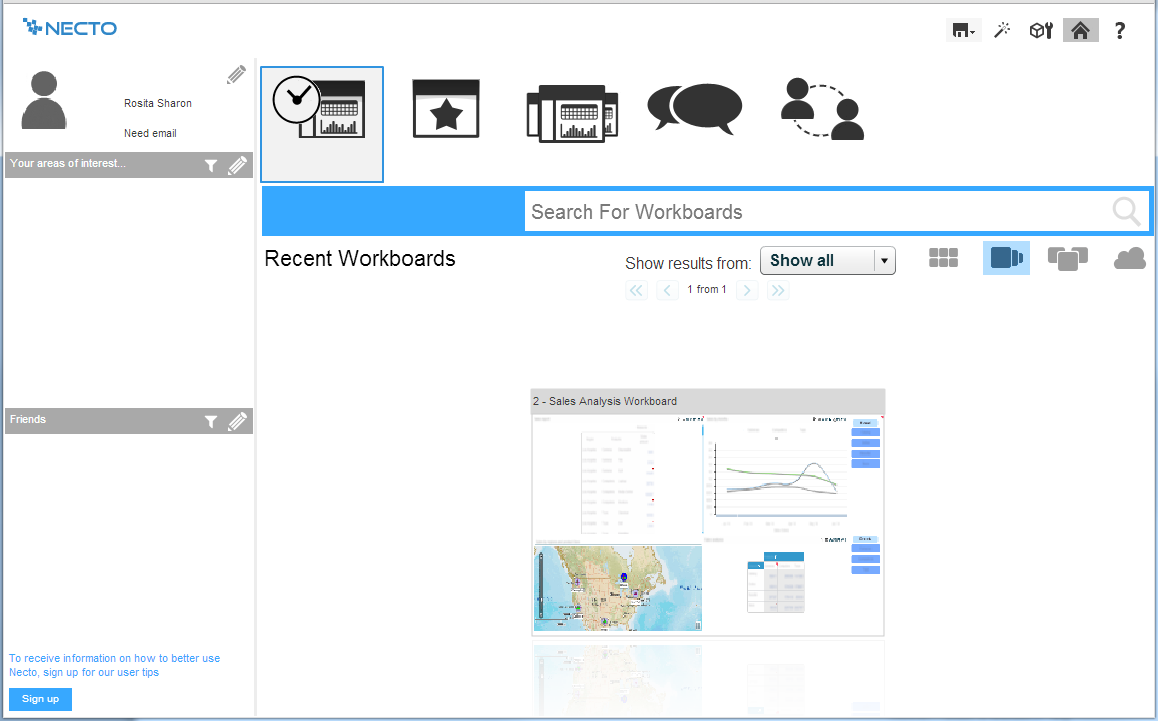Expand the Show all results dropdown
The height and width of the screenshot is (721, 1158).
(x=883, y=261)
